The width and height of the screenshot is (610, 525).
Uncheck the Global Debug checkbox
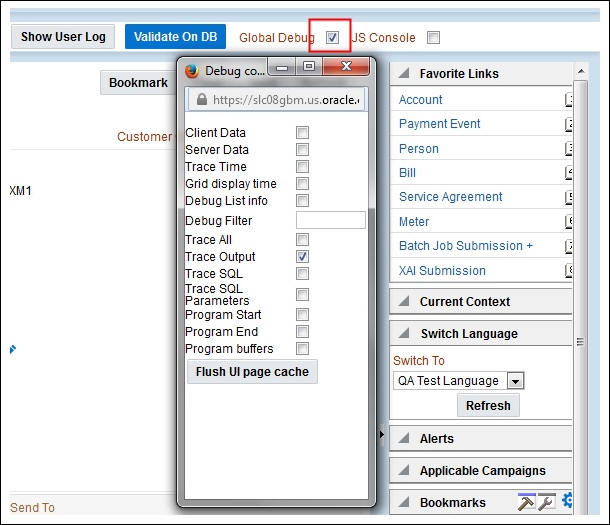(x=332, y=37)
